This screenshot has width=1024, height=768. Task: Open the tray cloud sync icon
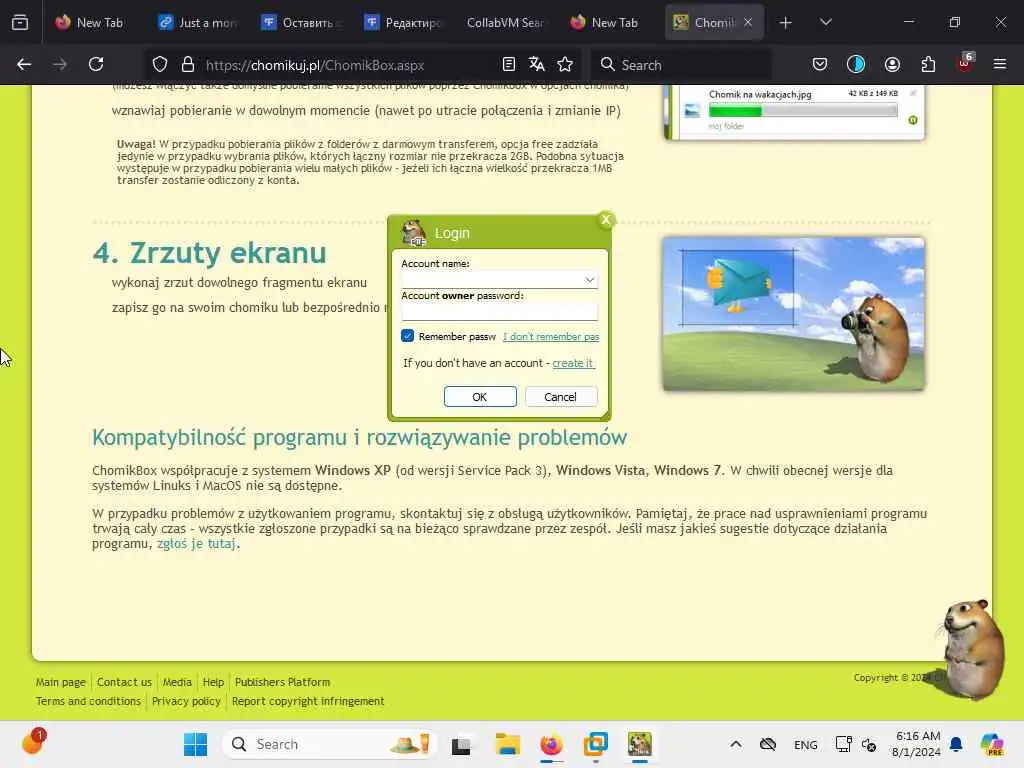pos(768,744)
